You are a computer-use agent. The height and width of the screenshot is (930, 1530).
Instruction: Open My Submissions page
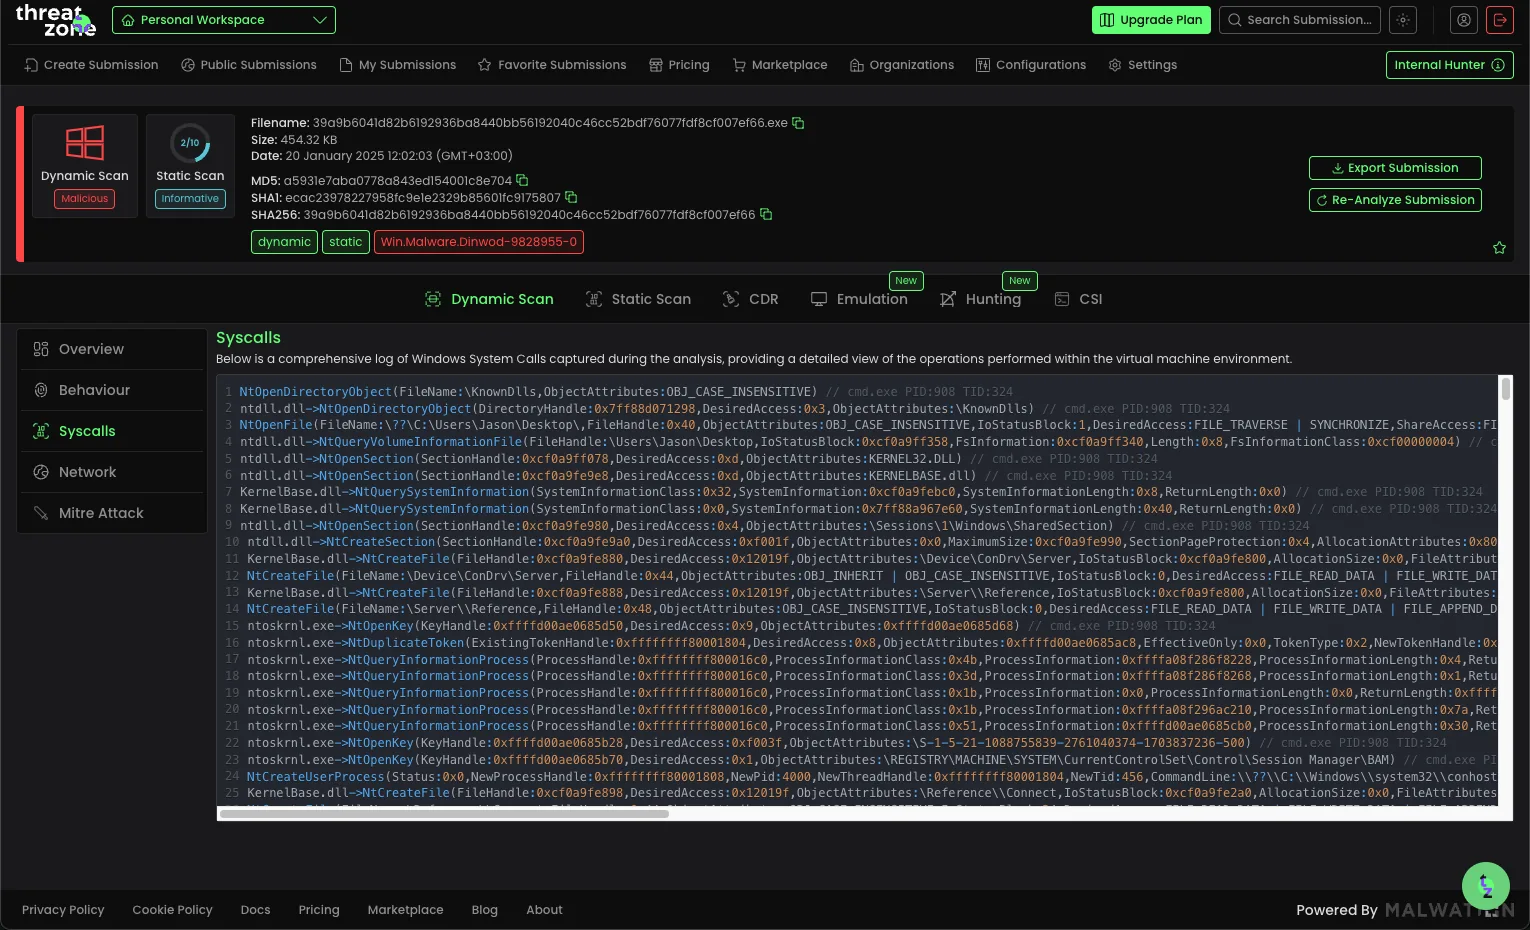tap(398, 65)
